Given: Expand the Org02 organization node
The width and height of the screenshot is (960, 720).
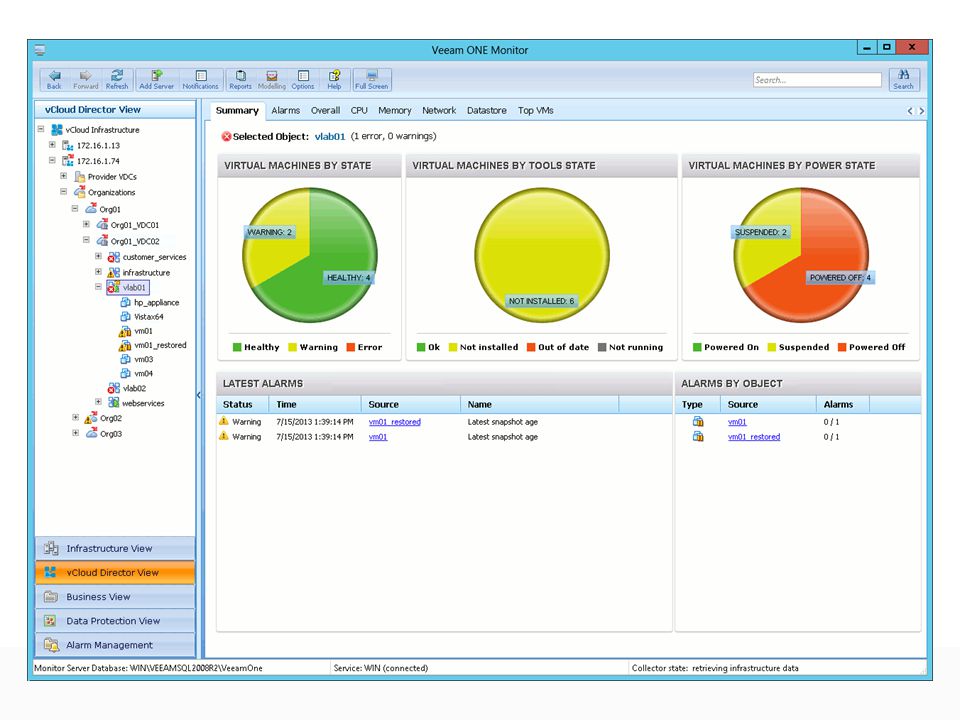Looking at the screenshot, I should [x=75, y=418].
